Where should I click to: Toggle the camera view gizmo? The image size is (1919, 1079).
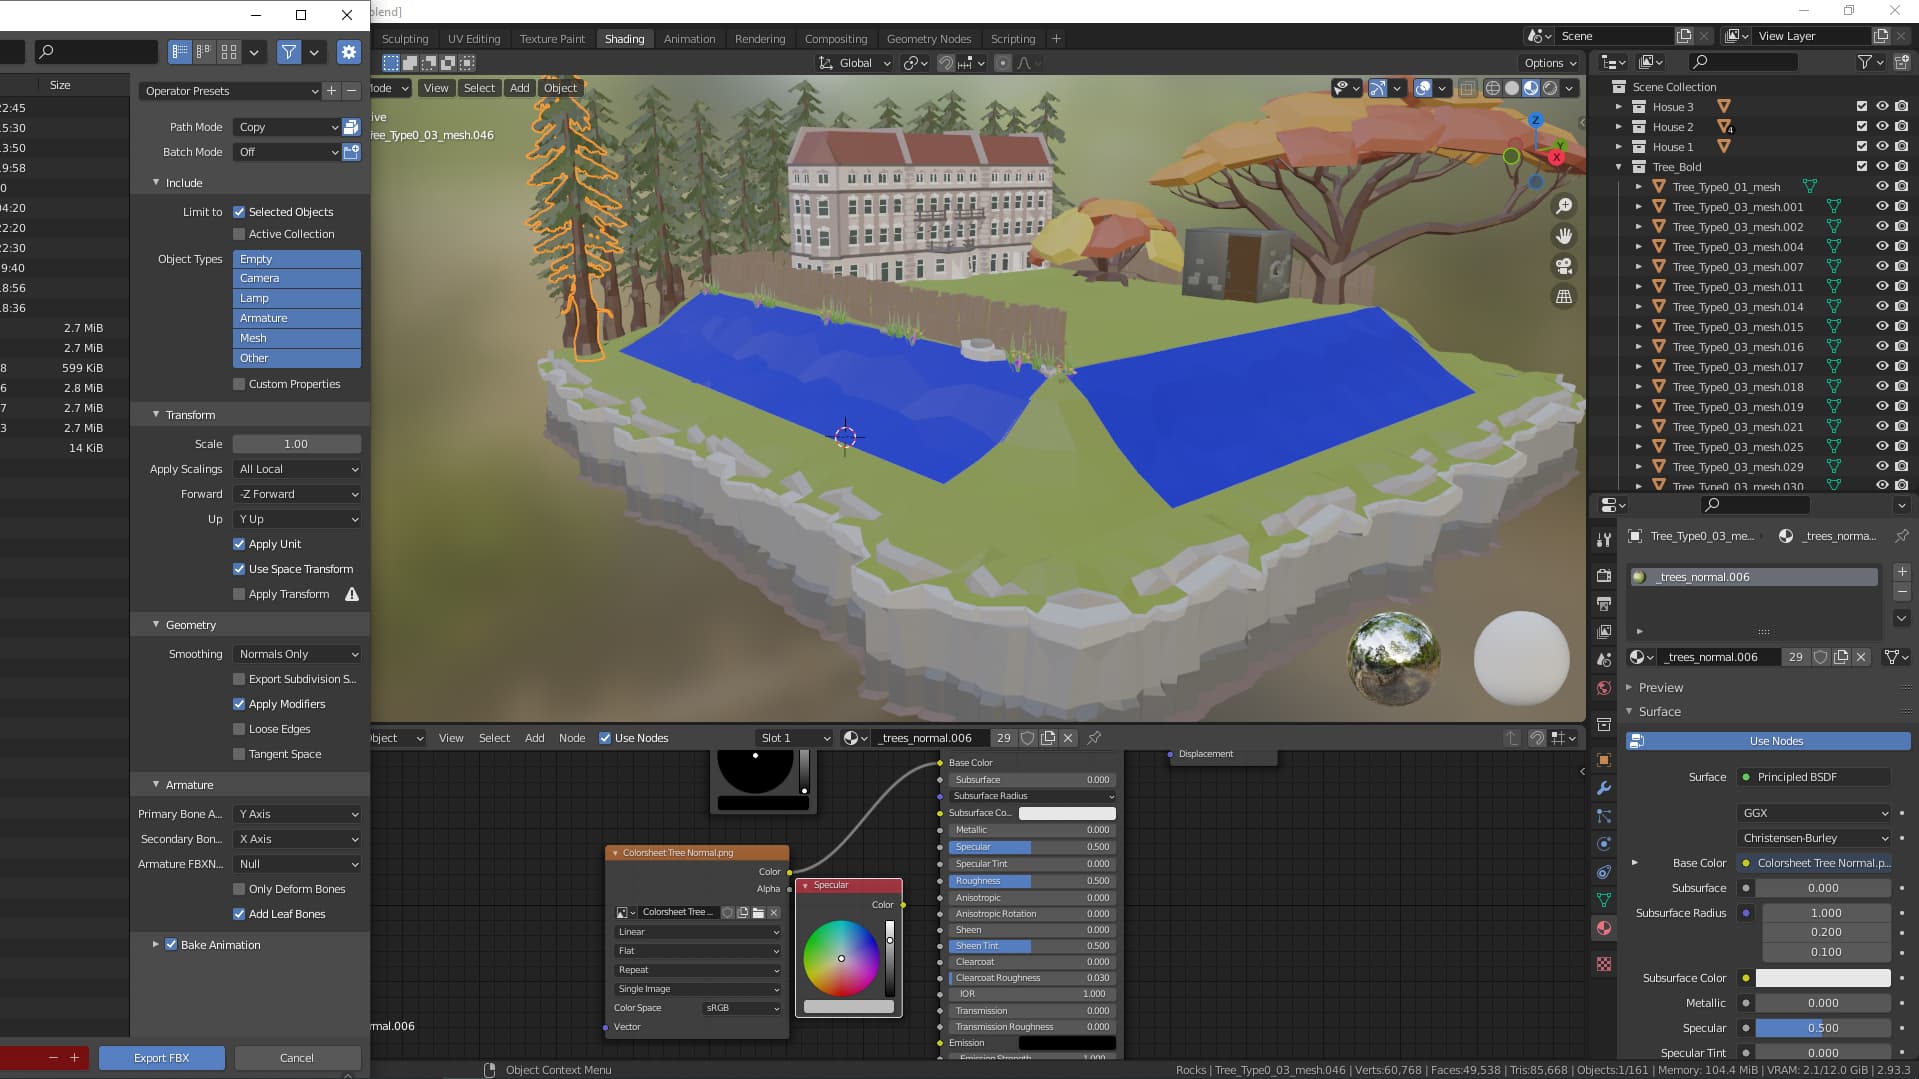(x=1564, y=266)
